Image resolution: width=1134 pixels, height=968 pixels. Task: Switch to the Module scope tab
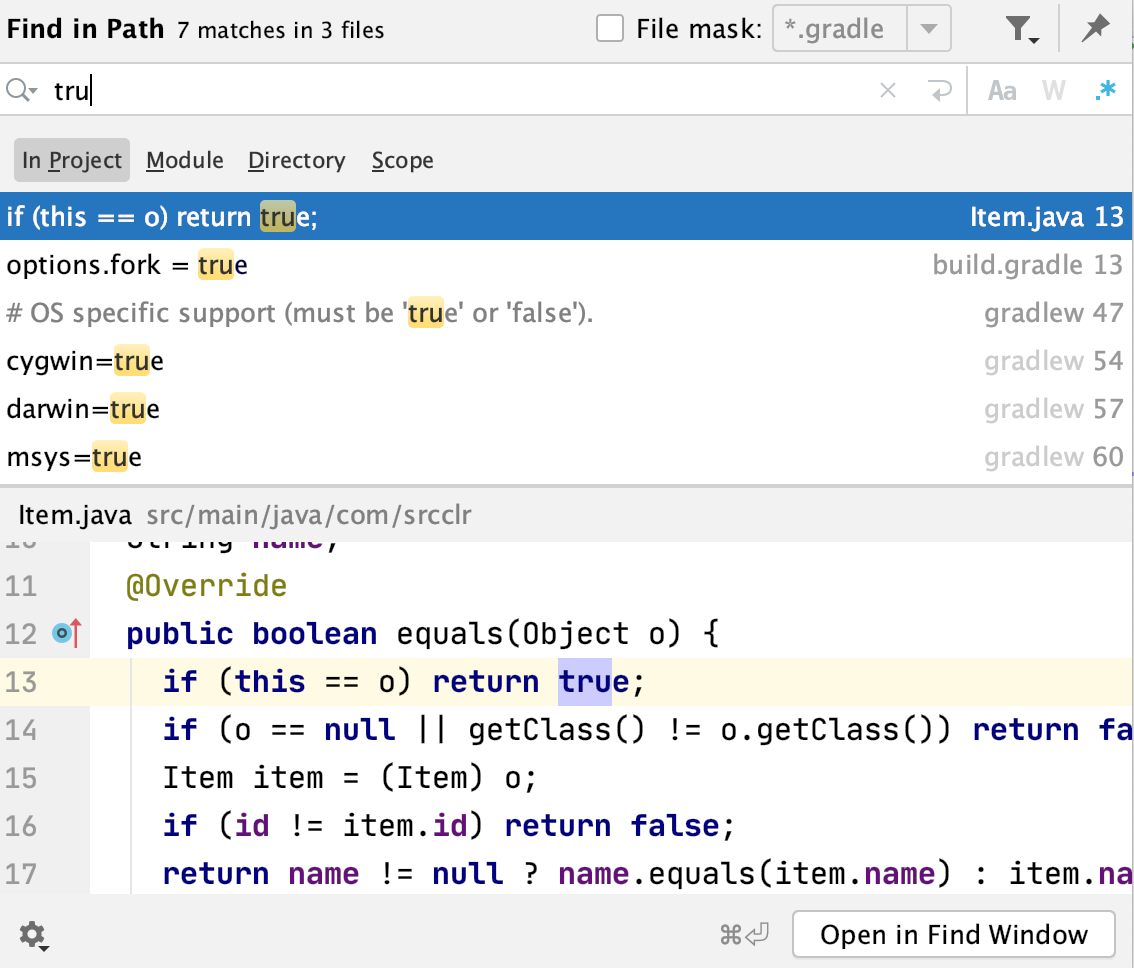(184, 160)
